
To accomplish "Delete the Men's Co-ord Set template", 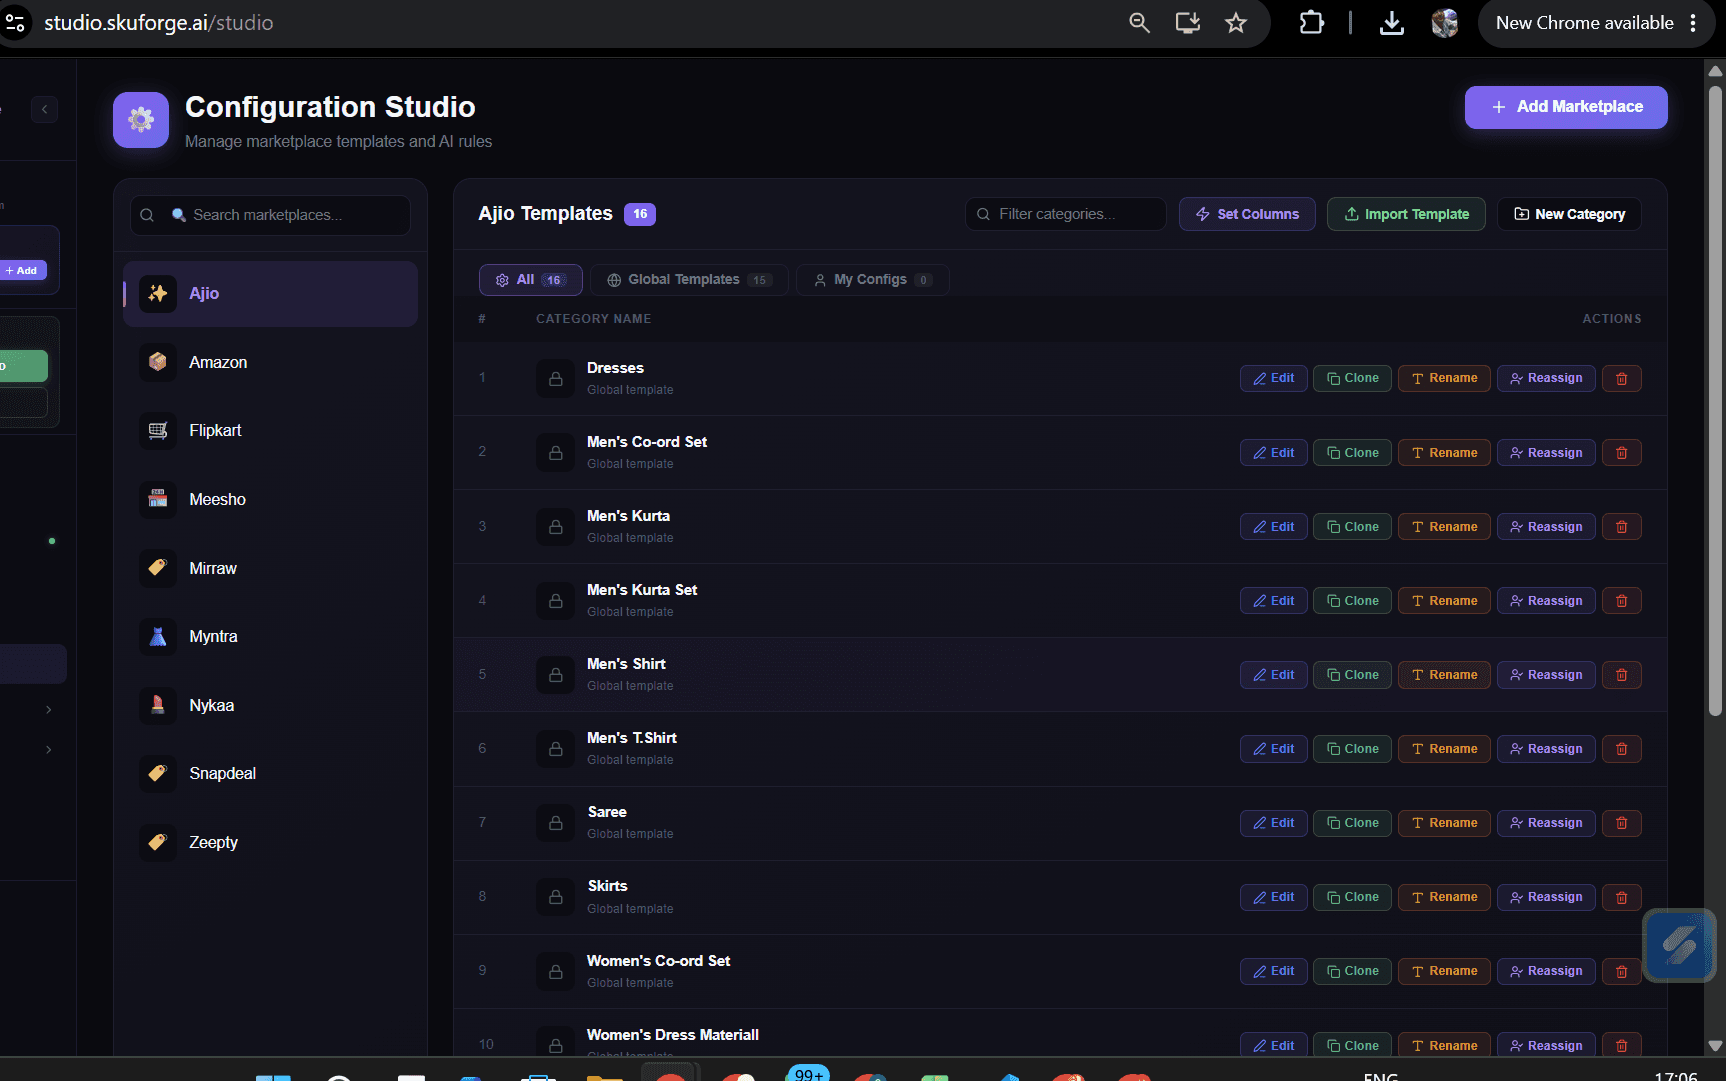I will [1622, 453].
